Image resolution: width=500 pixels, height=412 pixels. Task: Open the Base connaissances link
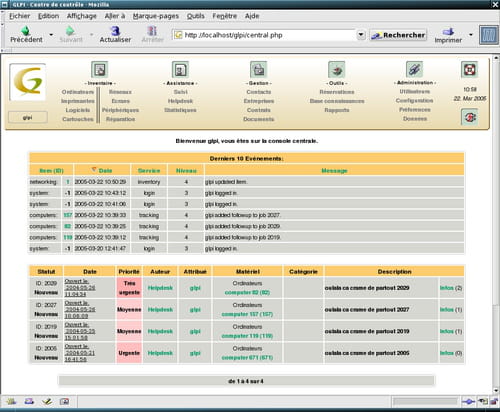tap(337, 101)
